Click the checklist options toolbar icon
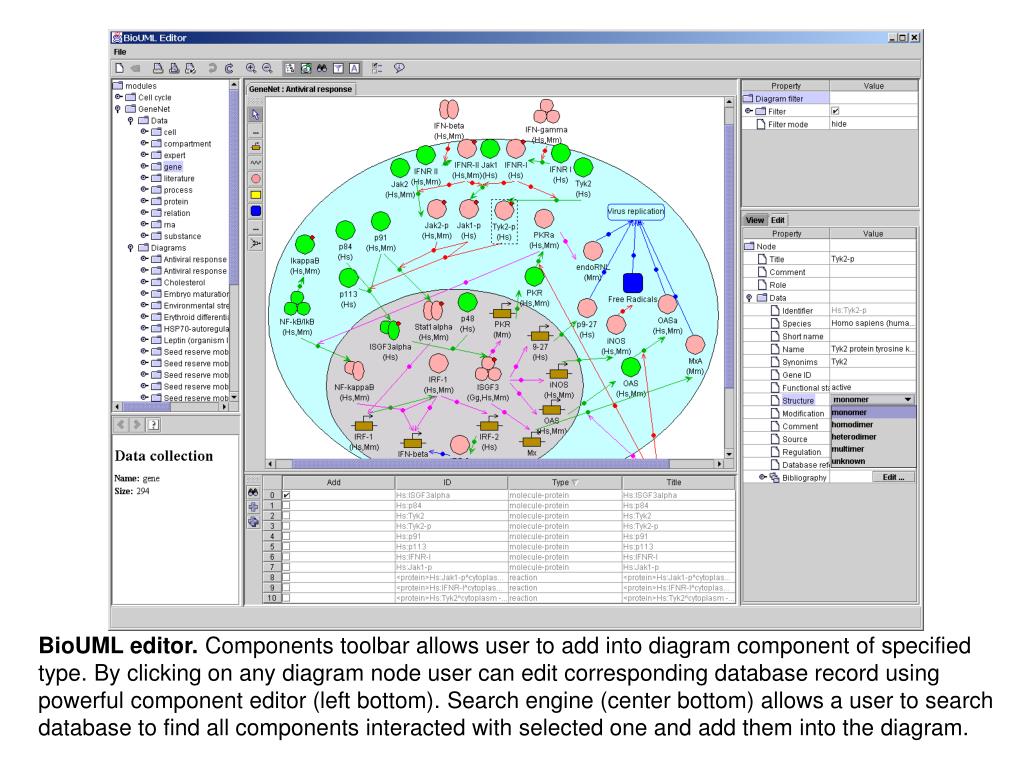 pos(377,68)
